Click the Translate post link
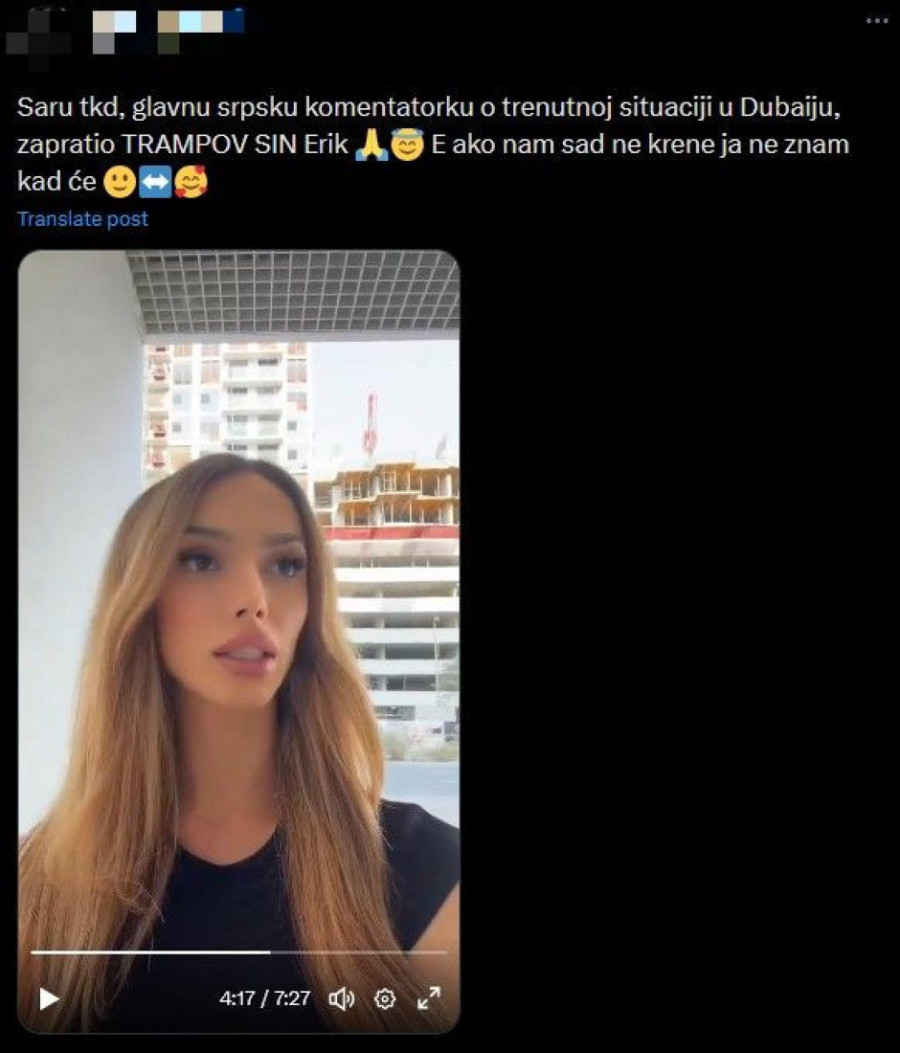 coord(83,219)
